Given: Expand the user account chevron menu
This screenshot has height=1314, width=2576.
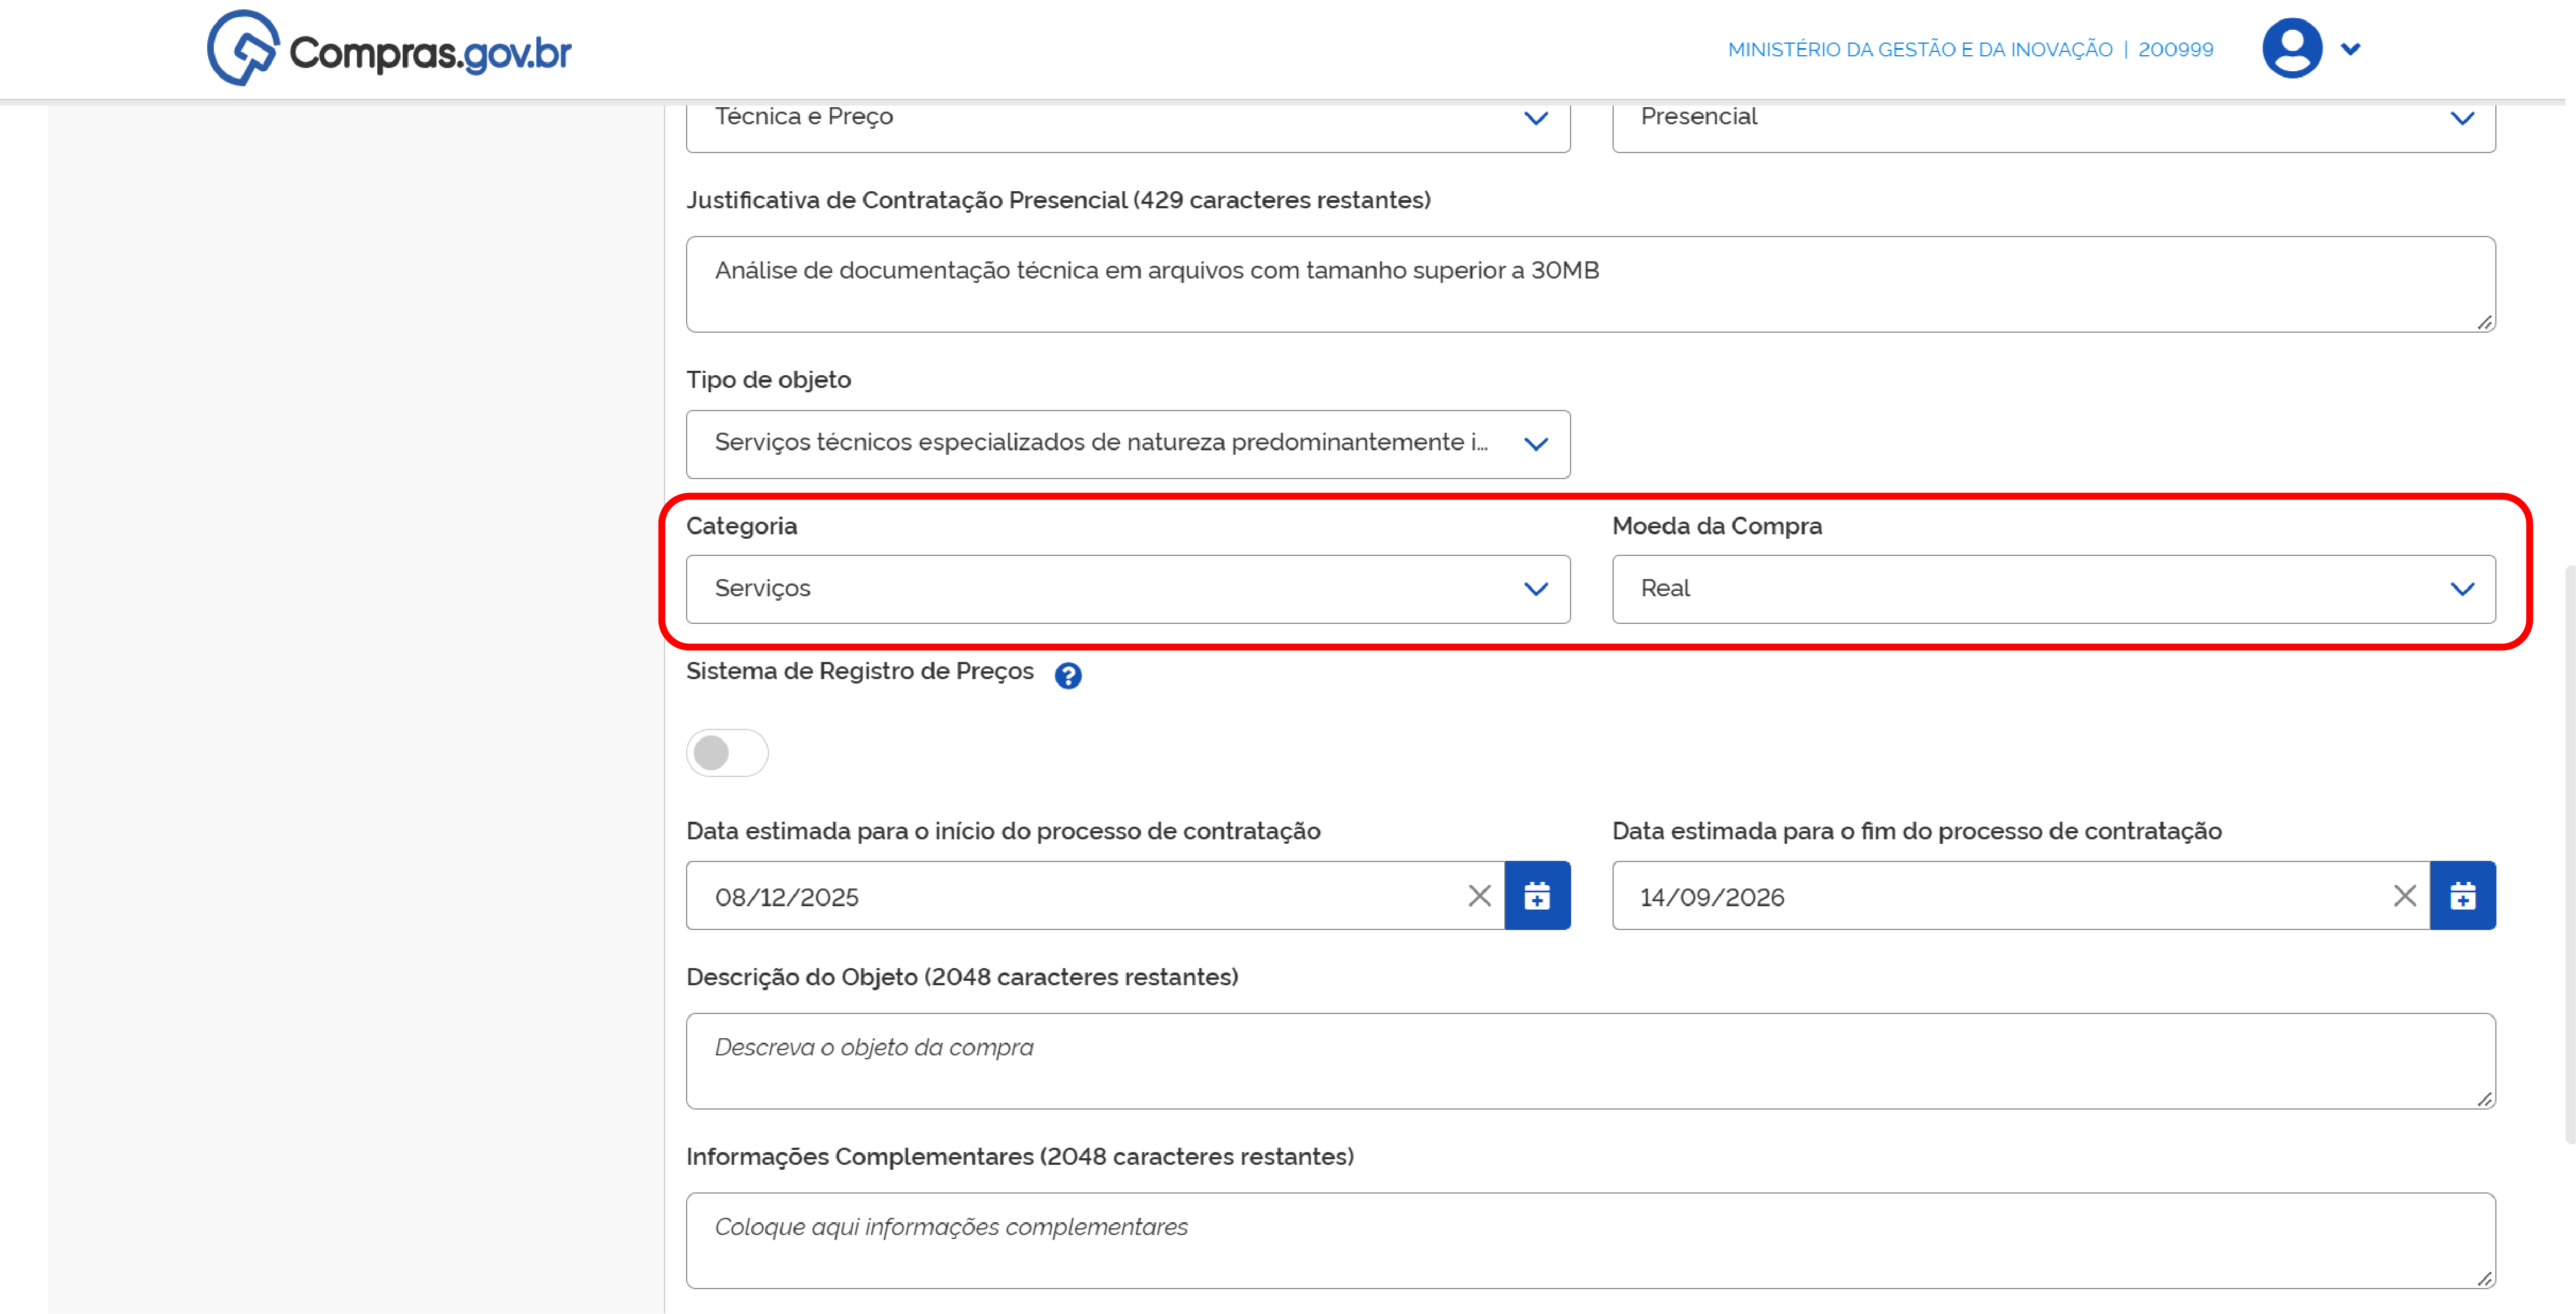Looking at the screenshot, I should pos(2351,48).
